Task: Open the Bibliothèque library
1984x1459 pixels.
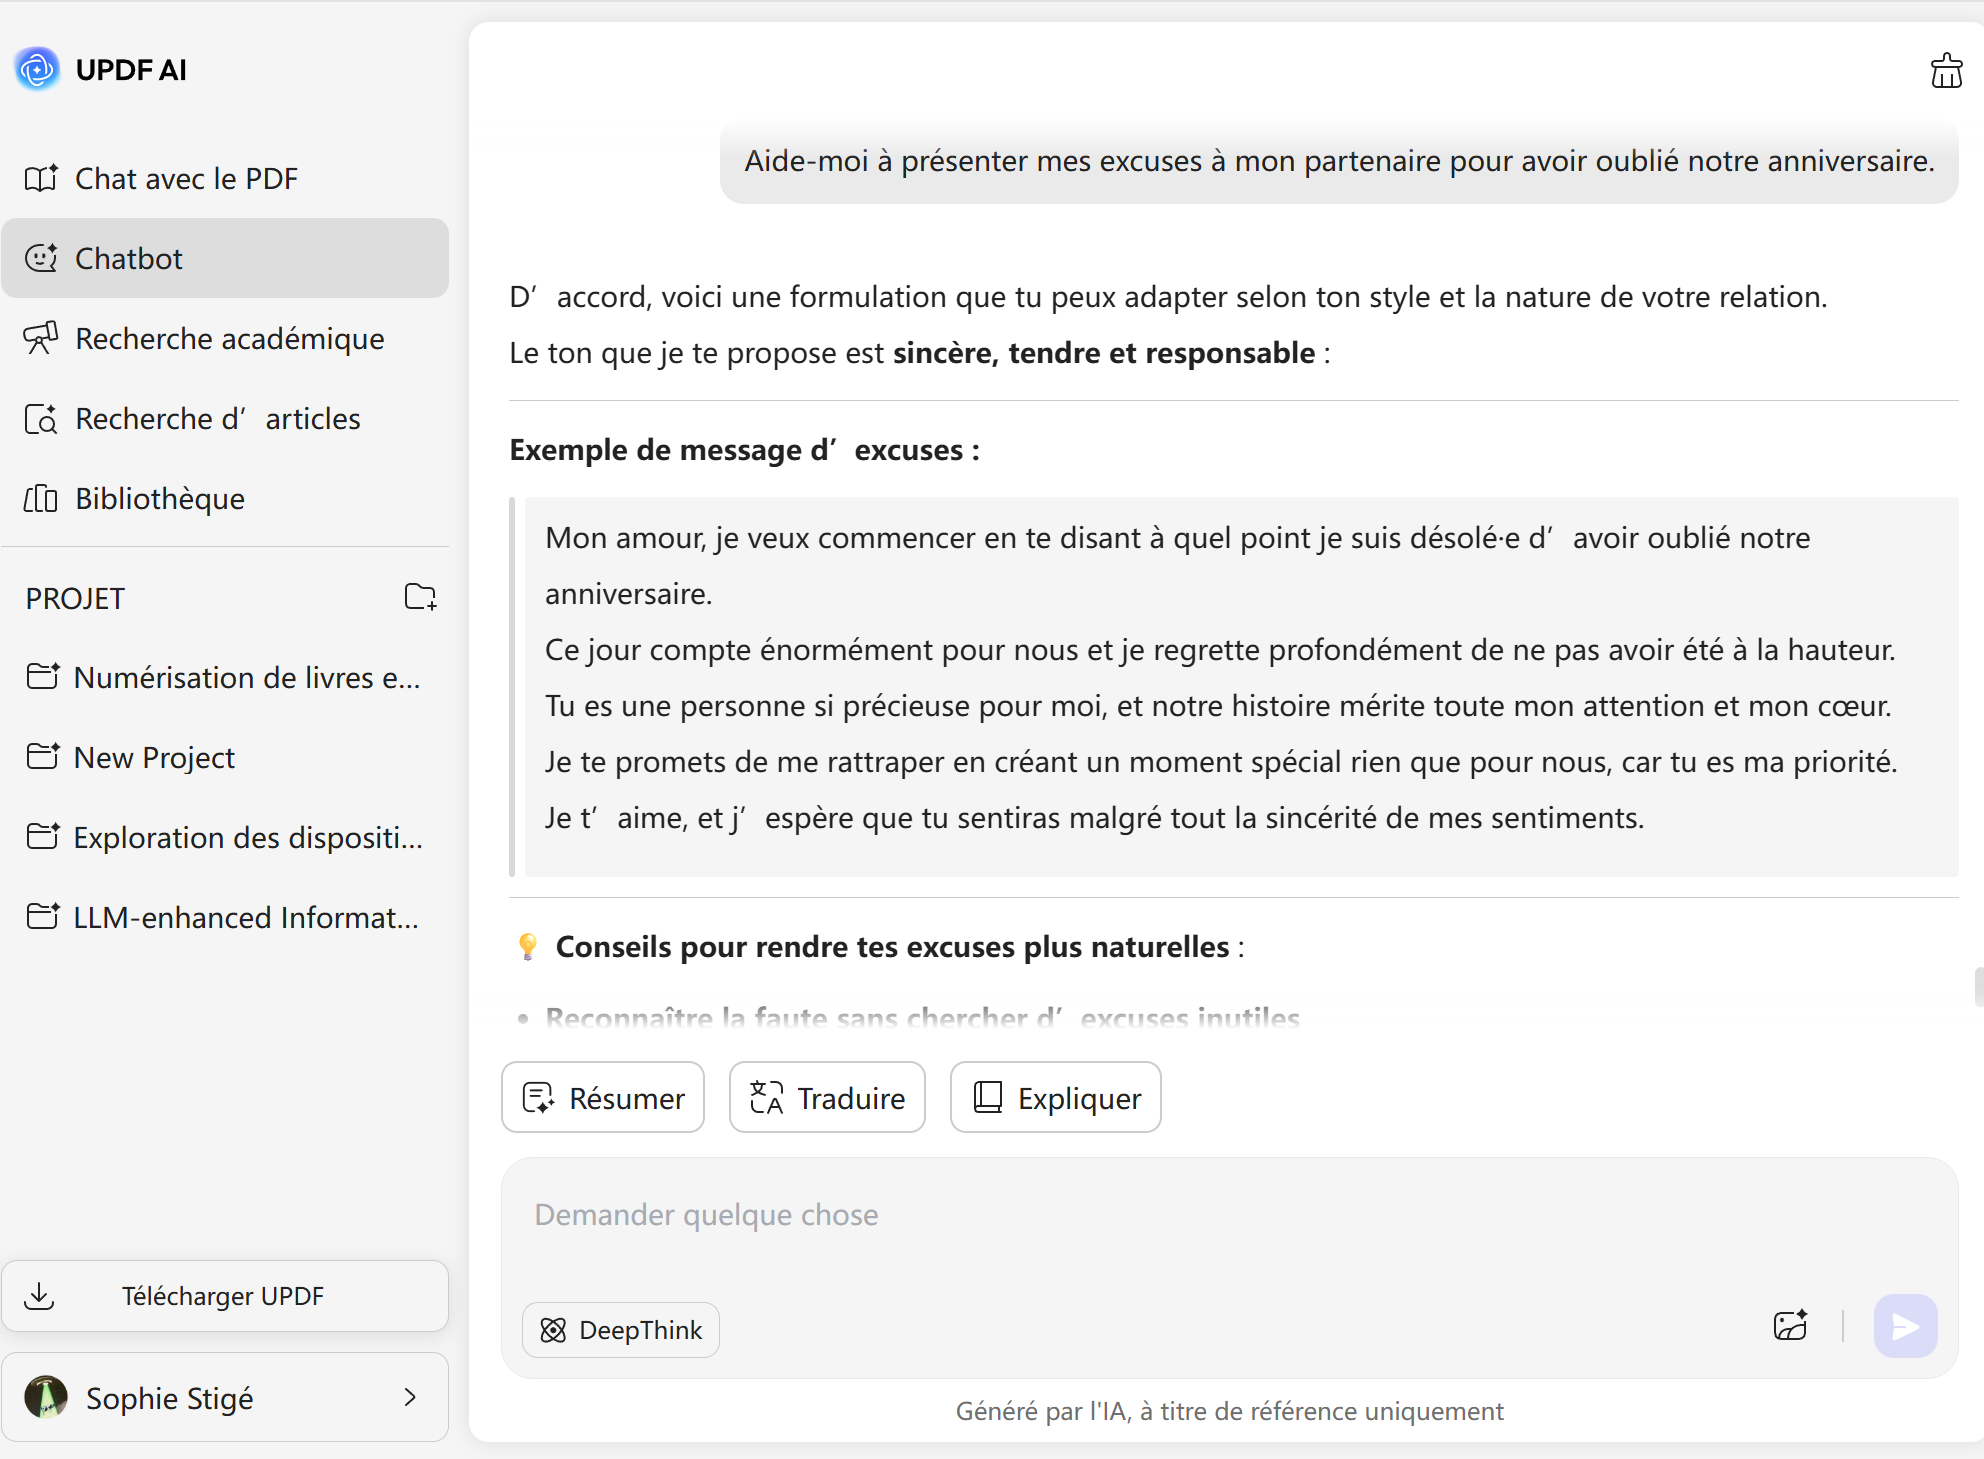Action: pyautogui.click(x=160, y=499)
